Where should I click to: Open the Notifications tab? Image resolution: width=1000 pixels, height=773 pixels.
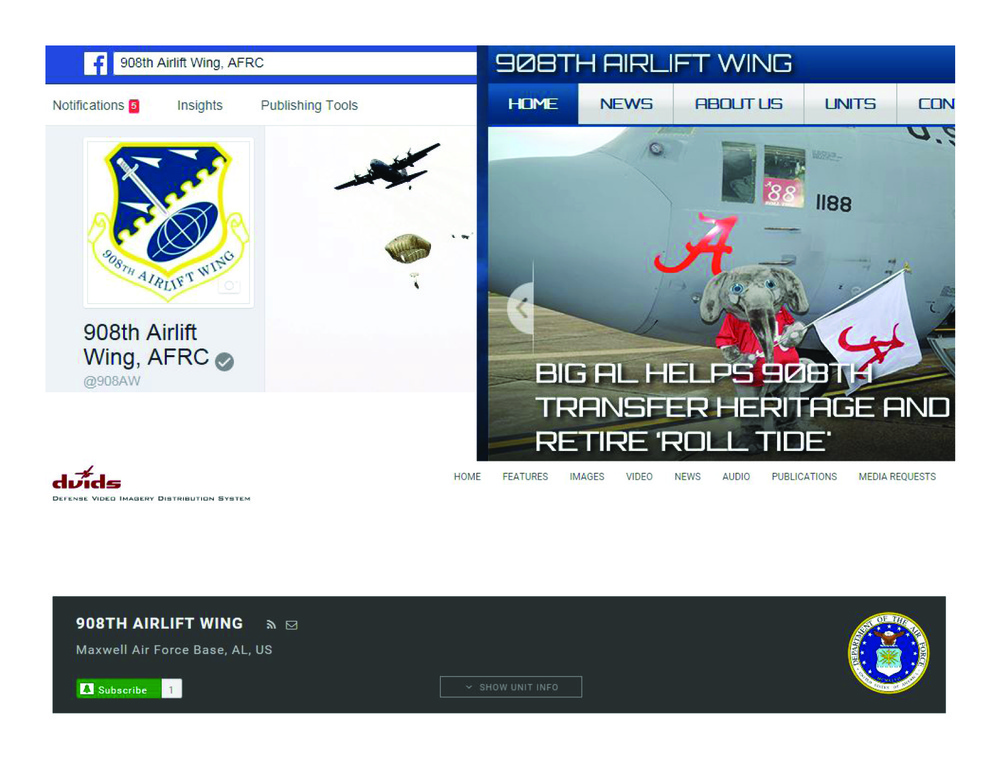point(88,105)
